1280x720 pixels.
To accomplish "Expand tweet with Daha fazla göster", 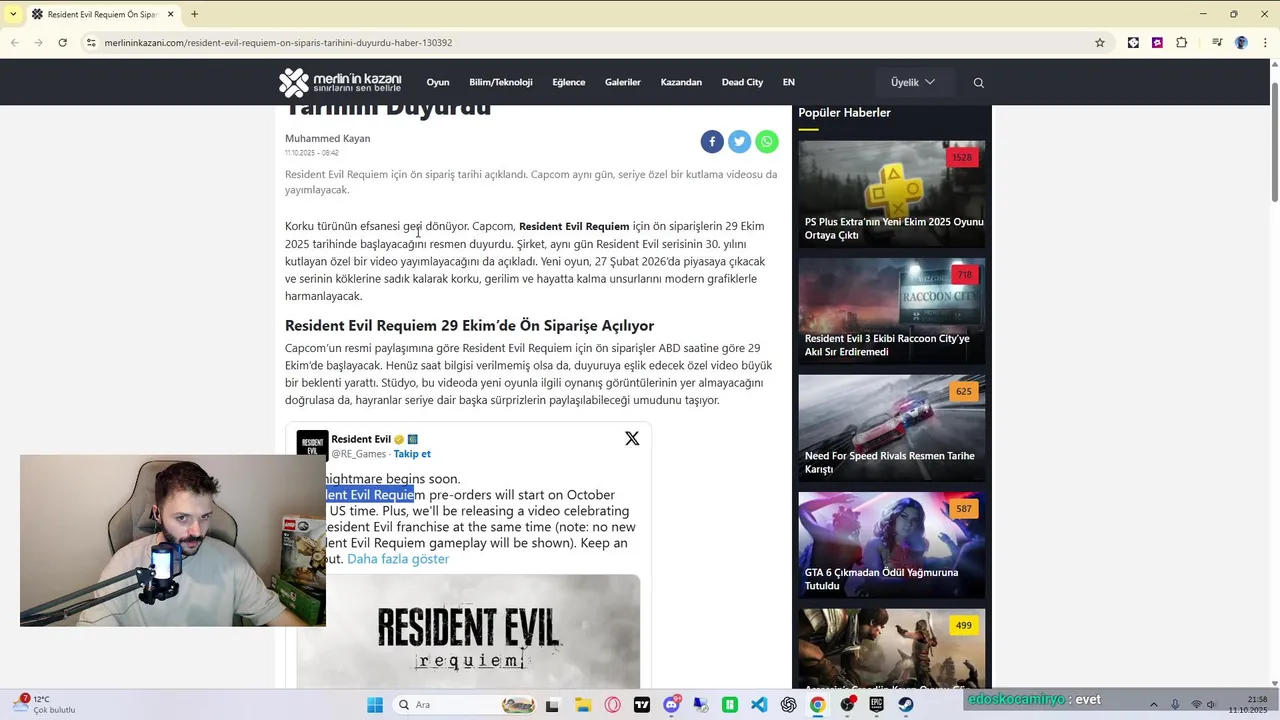I will [398, 559].
